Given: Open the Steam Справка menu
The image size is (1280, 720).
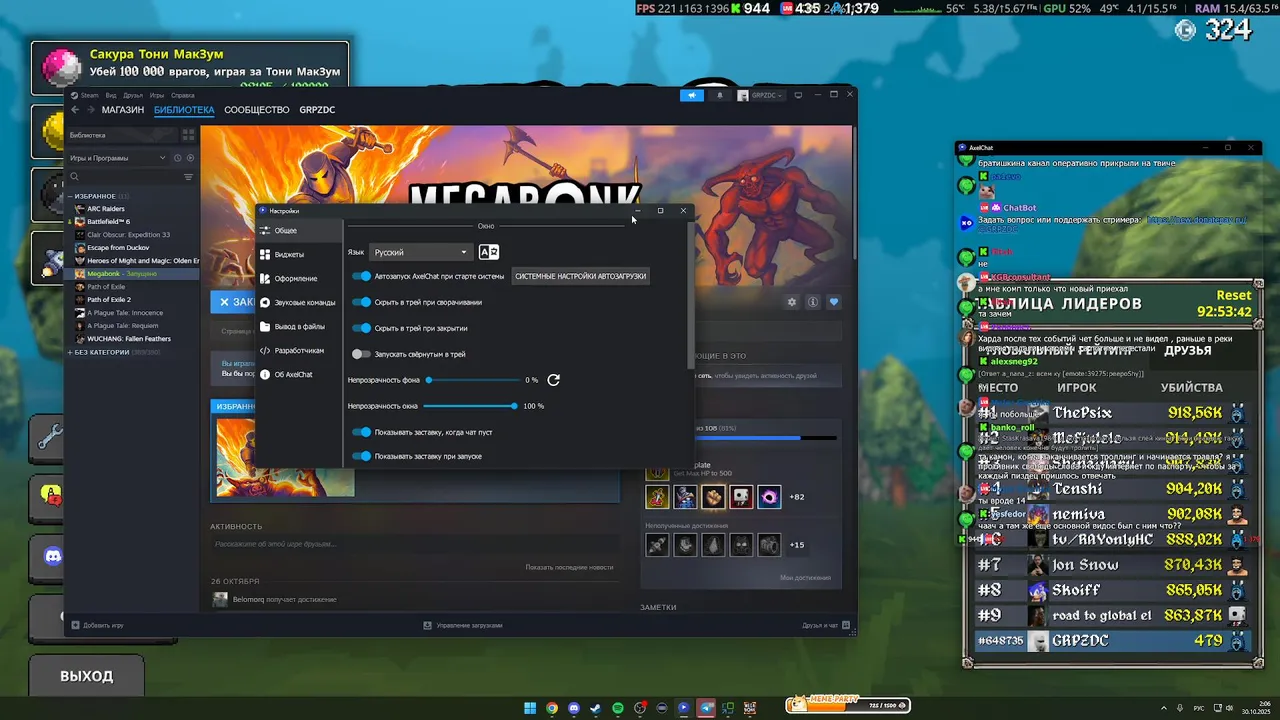Looking at the screenshot, I should [183, 95].
